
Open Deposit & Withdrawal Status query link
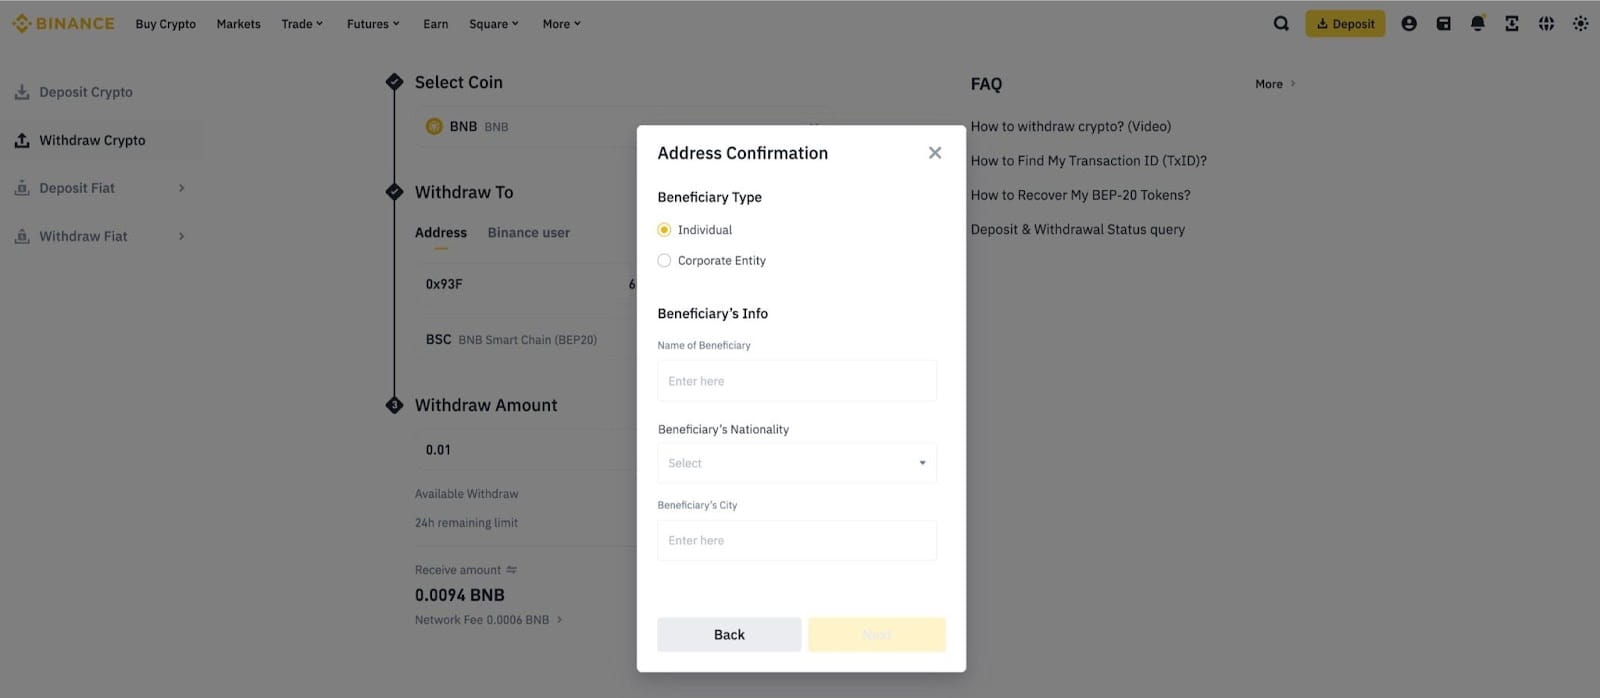(x=1078, y=229)
